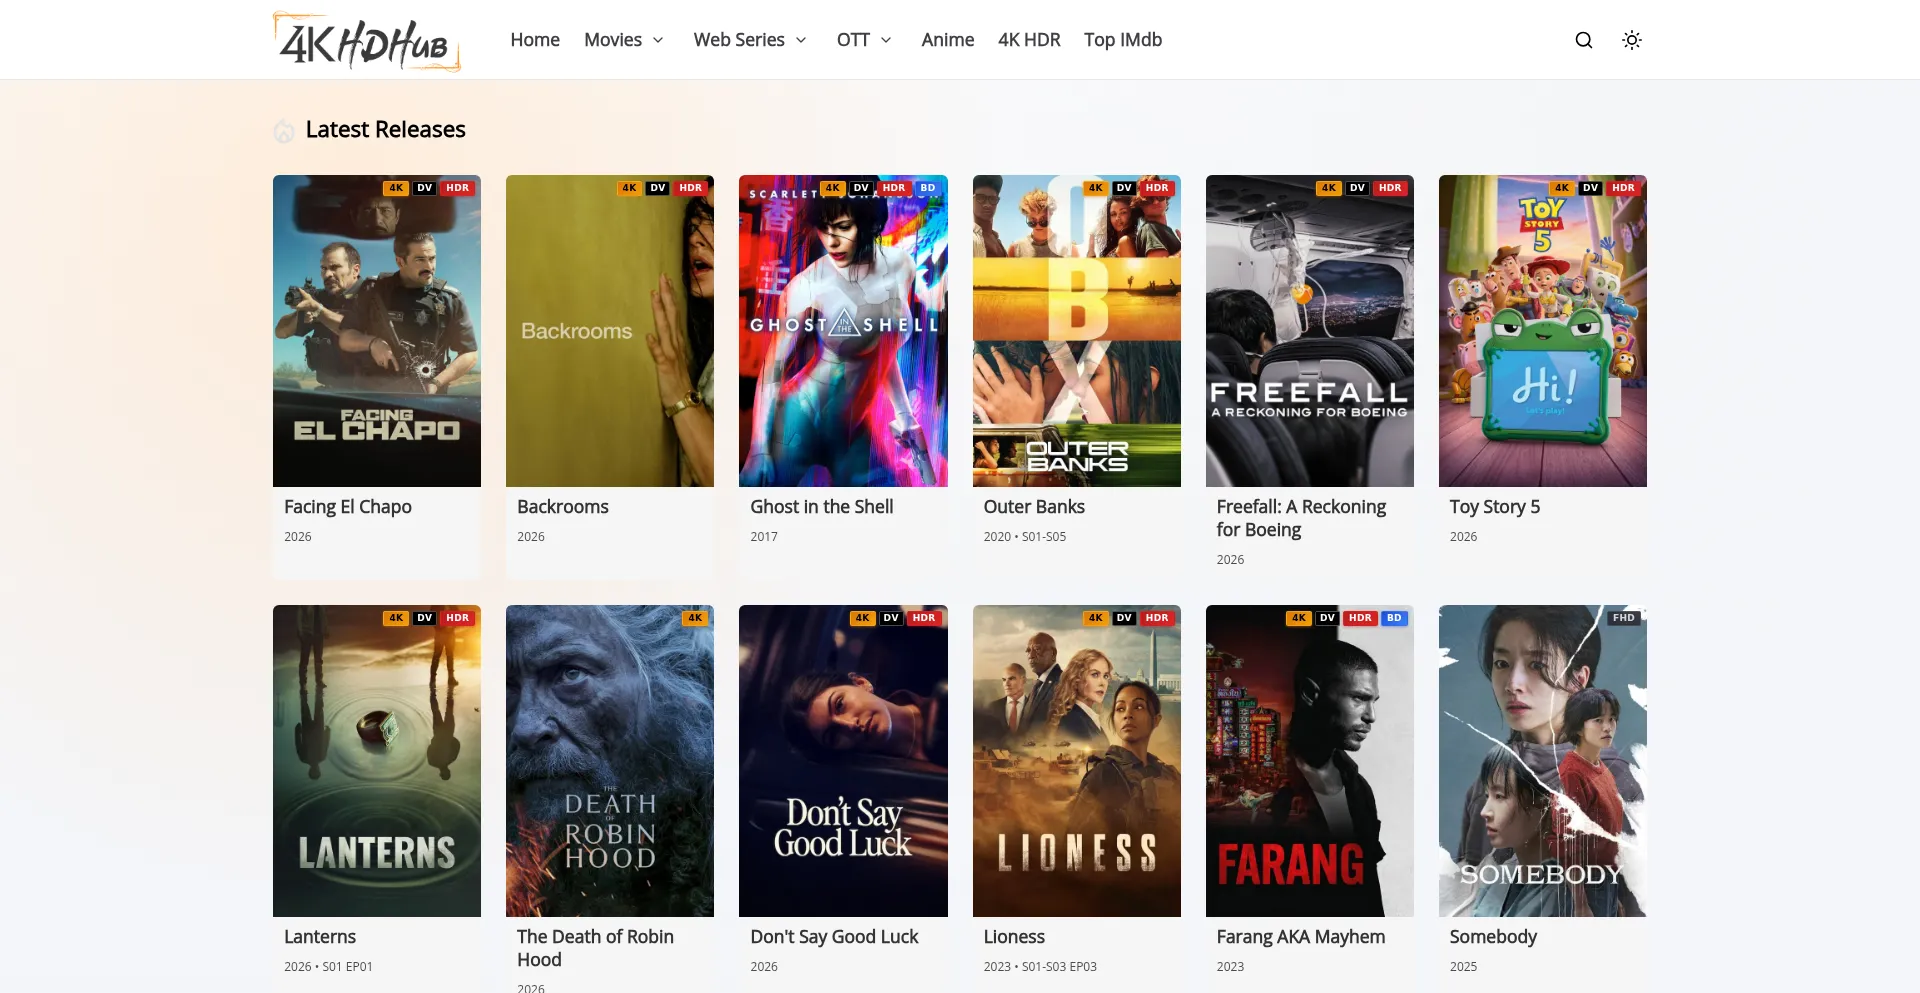
Task: Click the HDR badge on Farang poster
Action: pos(1360,618)
